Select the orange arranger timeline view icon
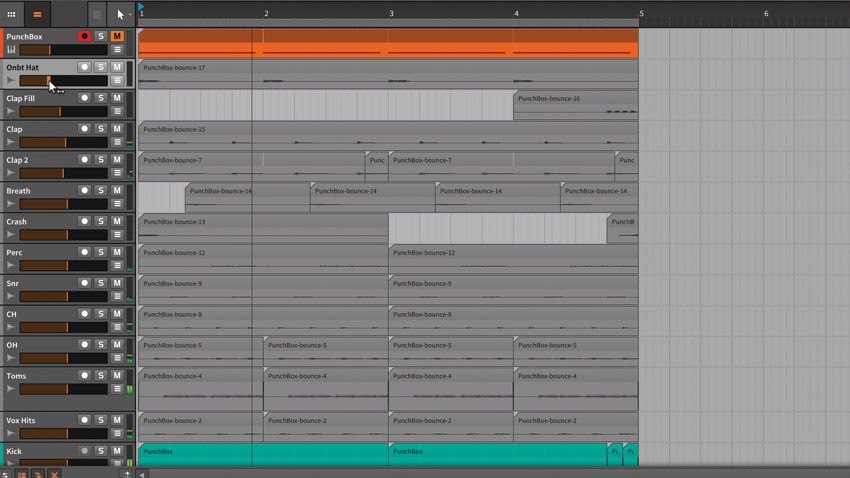The width and height of the screenshot is (850, 478). pos(37,15)
